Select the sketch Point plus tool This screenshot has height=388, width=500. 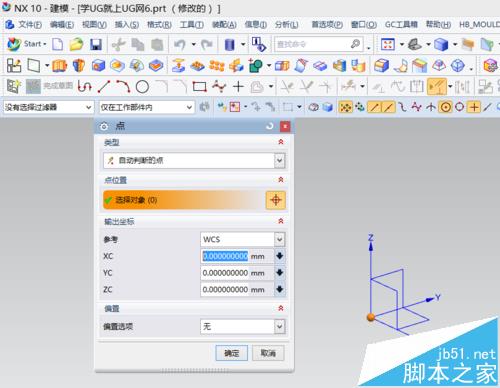[238, 87]
